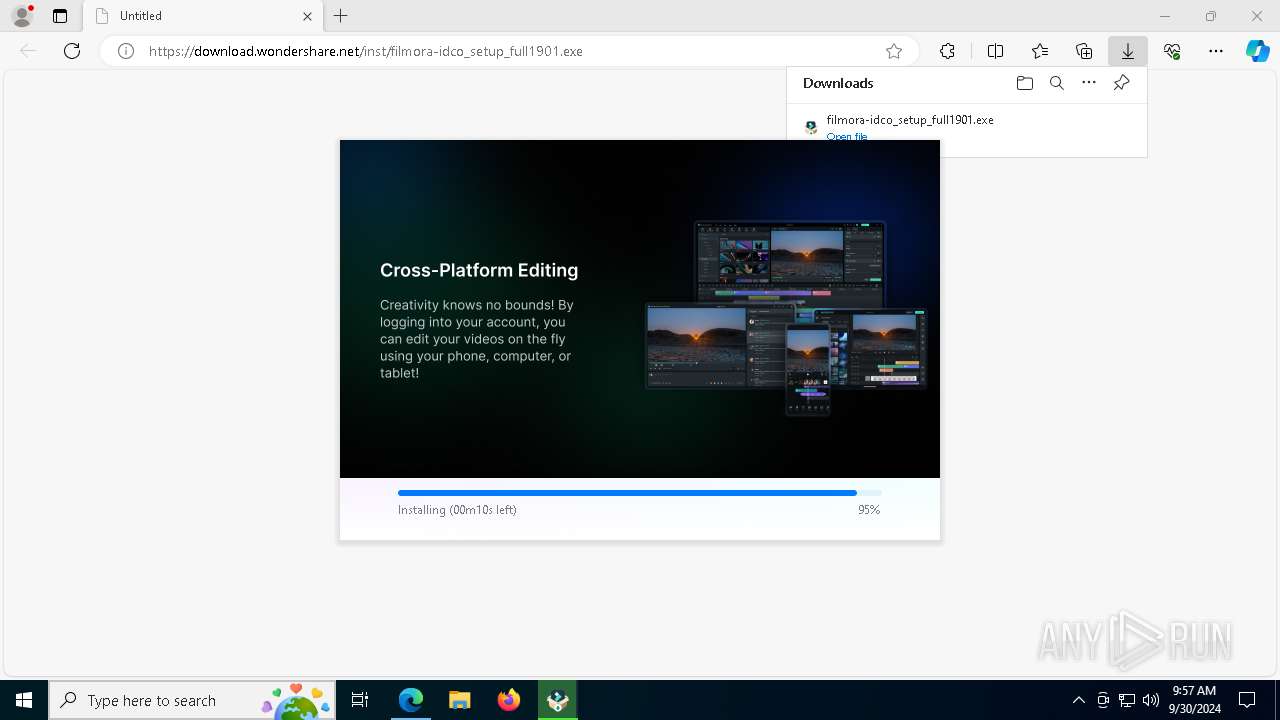Screen dimensions: 1280x720
Task: Pin the Downloads panel
Action: (1122, 83)
